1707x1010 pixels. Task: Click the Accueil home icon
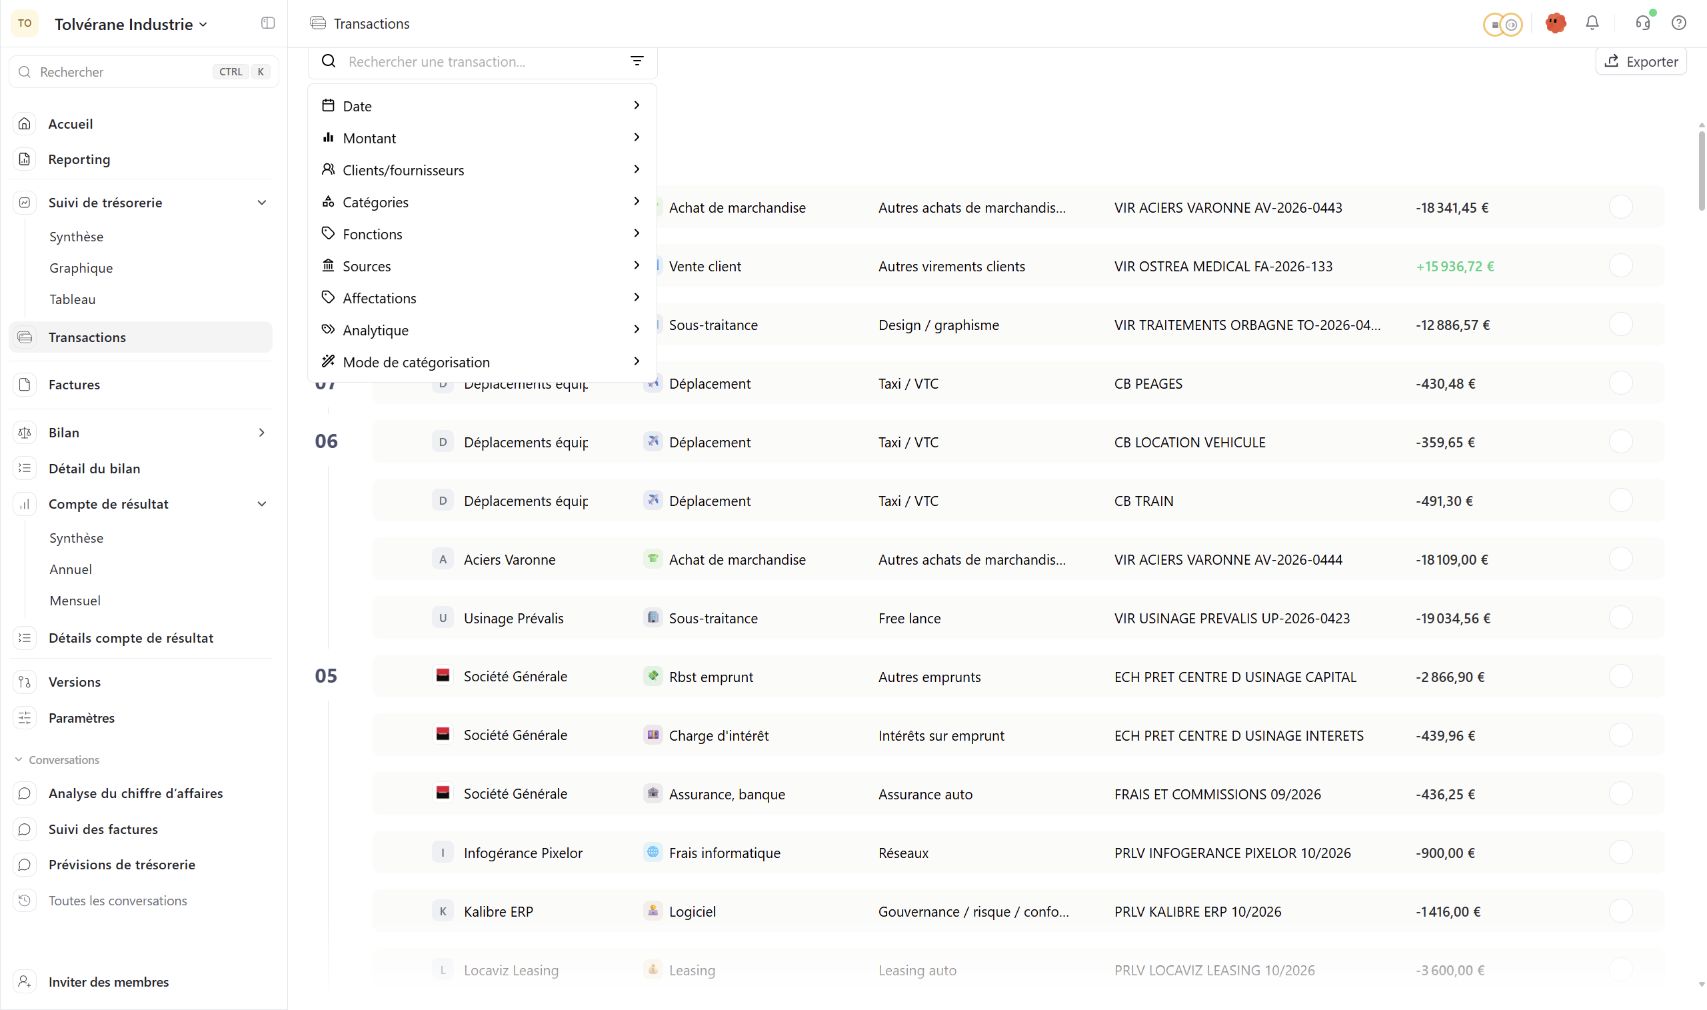click(x=25, y=124)
